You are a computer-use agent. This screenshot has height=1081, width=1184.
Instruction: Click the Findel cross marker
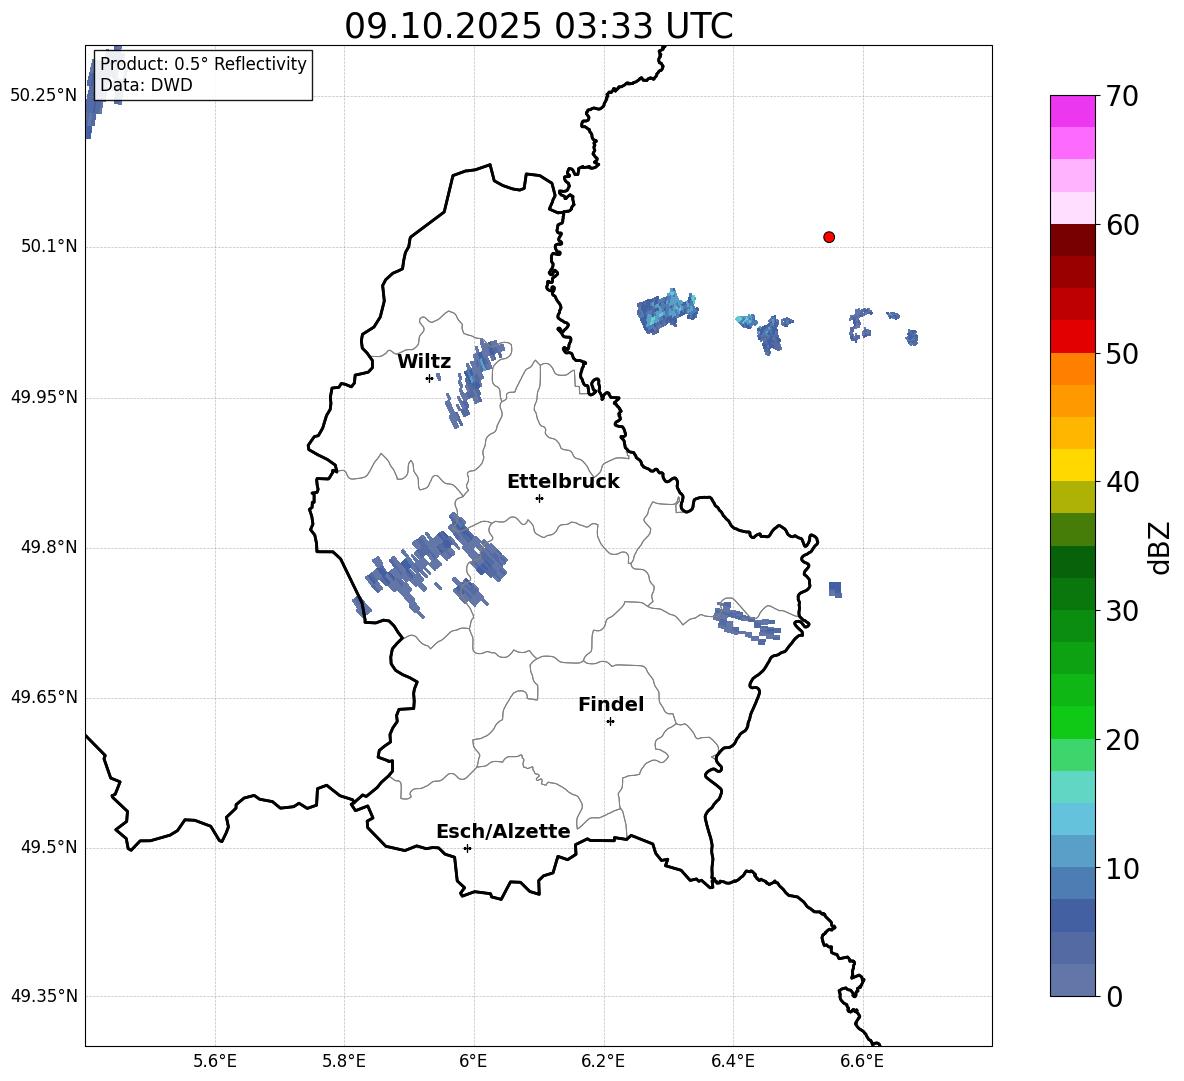click(610, 722)
